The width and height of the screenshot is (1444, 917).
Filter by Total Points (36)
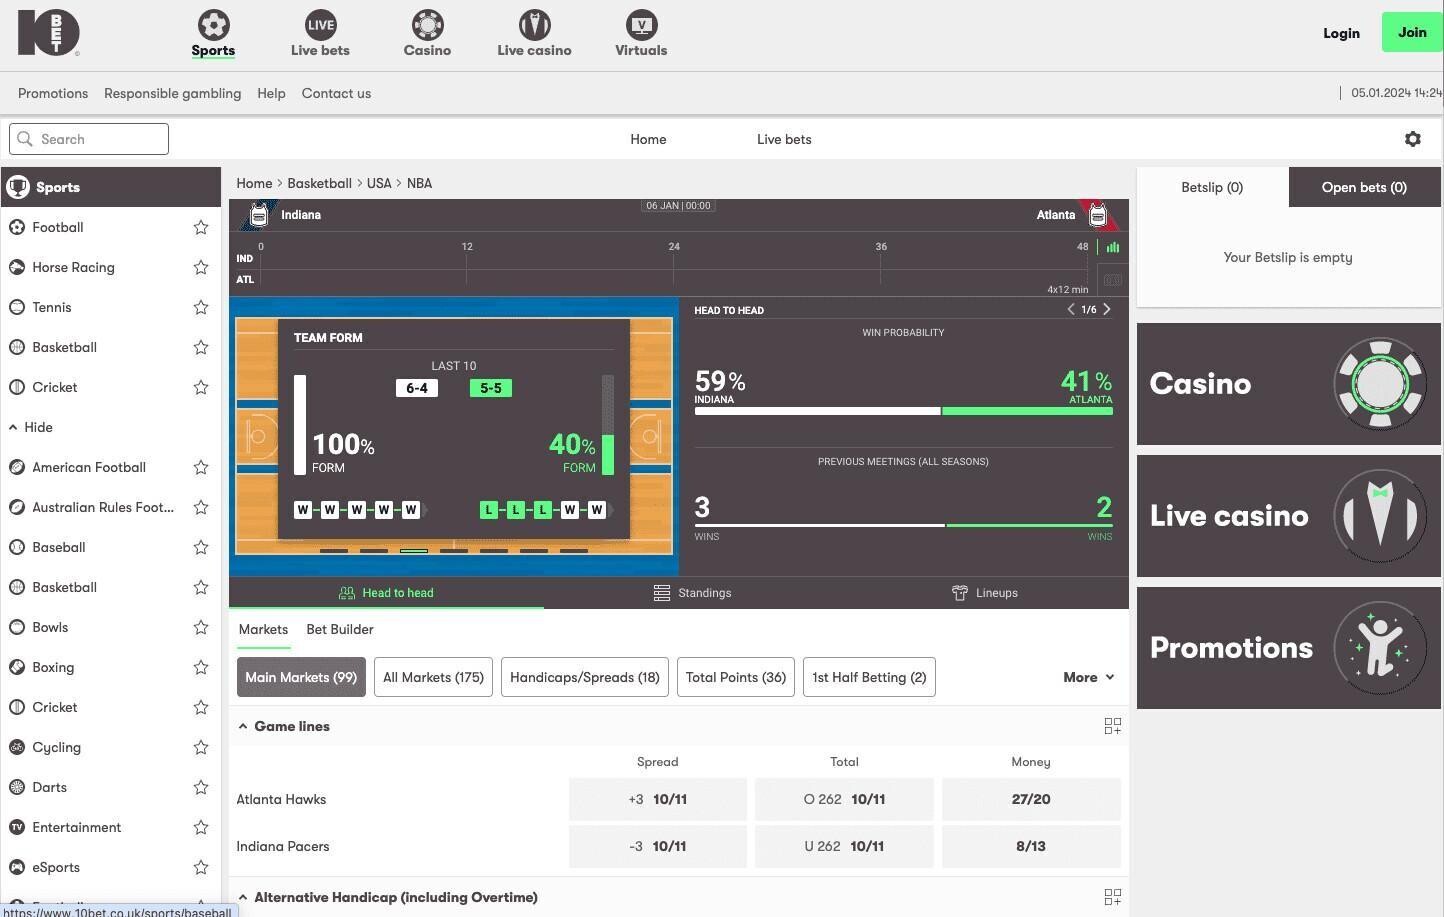click(736, 677)
